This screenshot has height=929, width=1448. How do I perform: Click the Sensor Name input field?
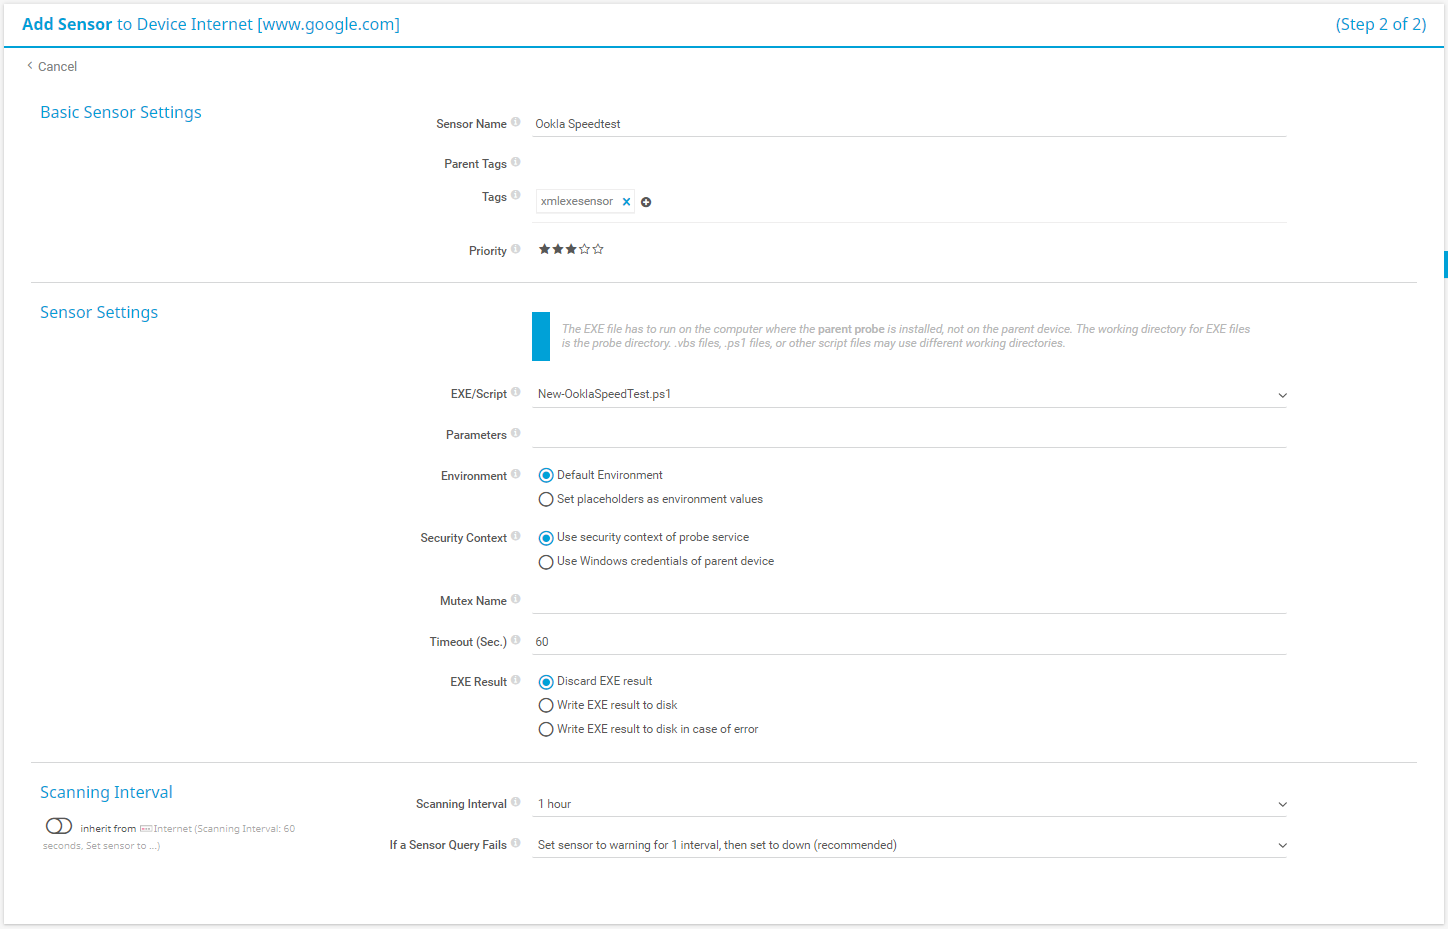tap(910, 124)
